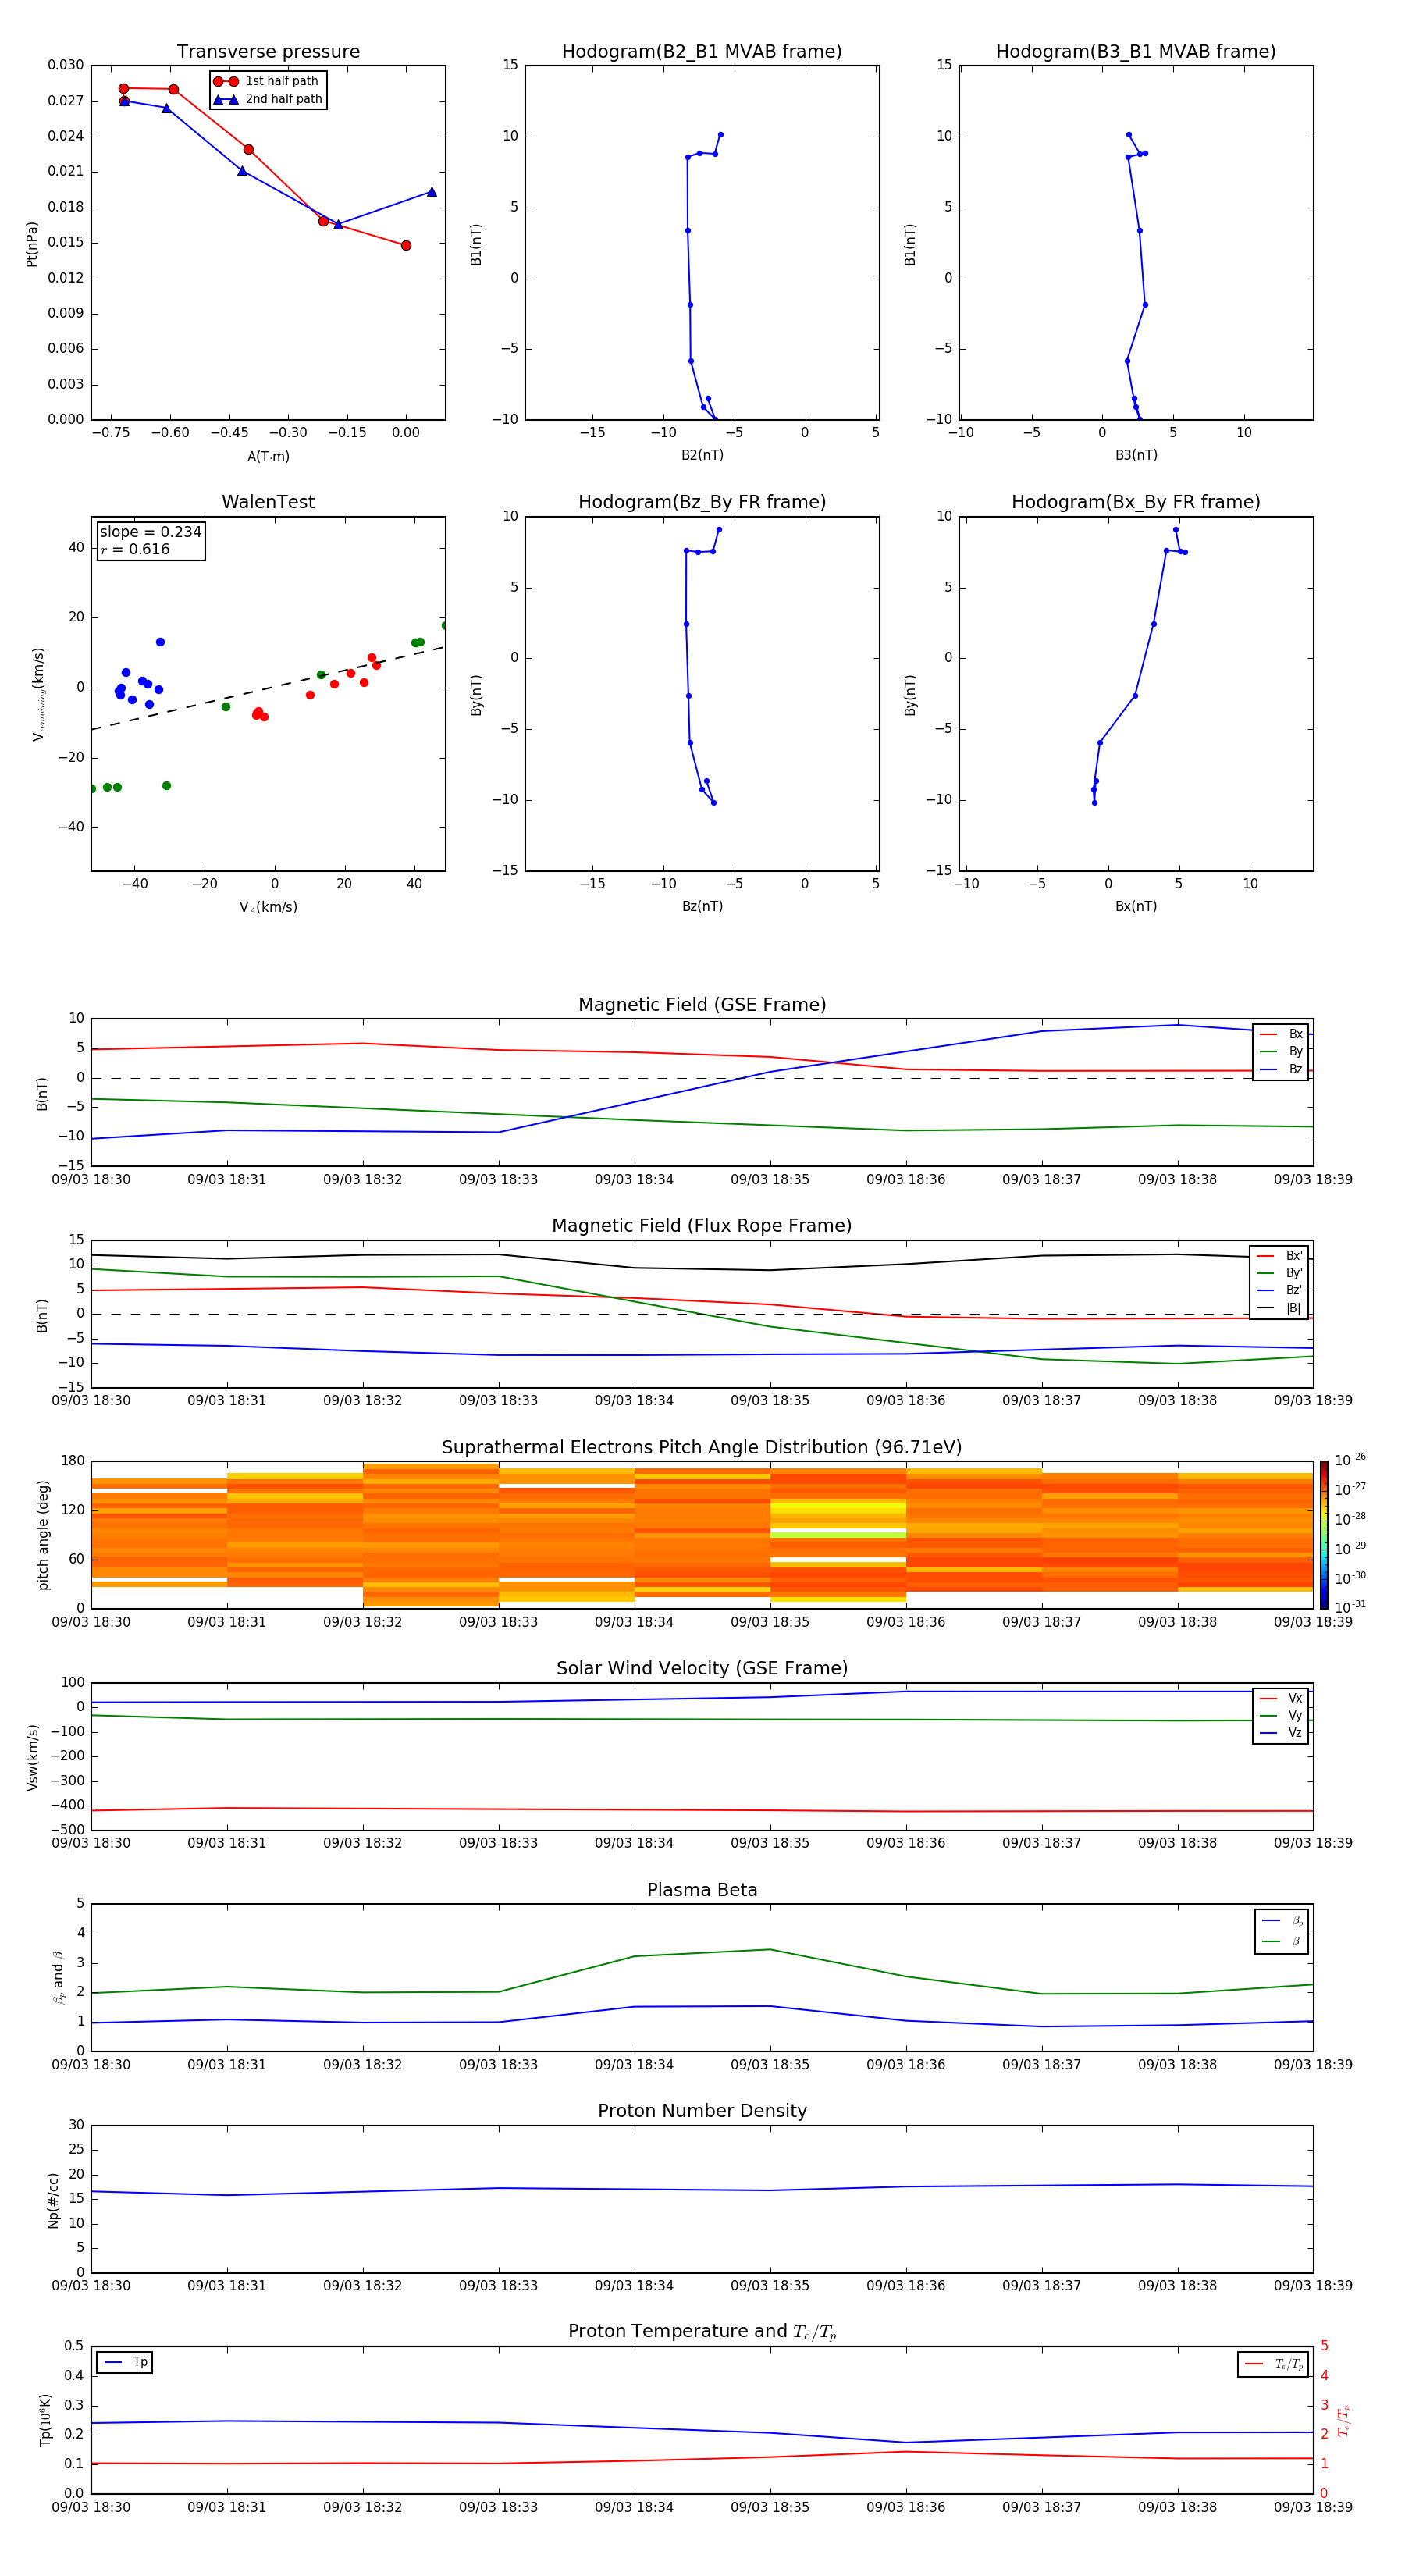The height and width of the screenshot is (2576, 1405).
Task: Click the 'Np(#/cc)' y-axis label
Action: [53, 2199]
